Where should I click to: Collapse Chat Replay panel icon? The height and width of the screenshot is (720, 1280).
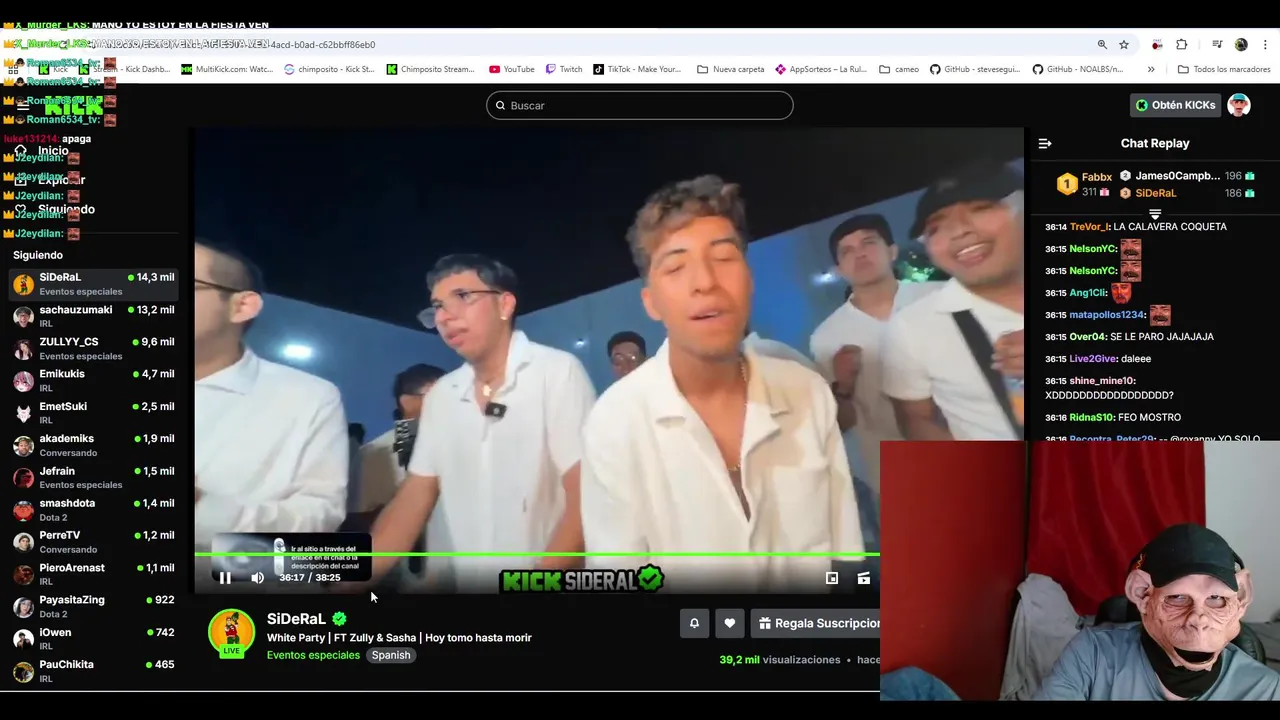pyautogui.click(x=1045, y=143)
